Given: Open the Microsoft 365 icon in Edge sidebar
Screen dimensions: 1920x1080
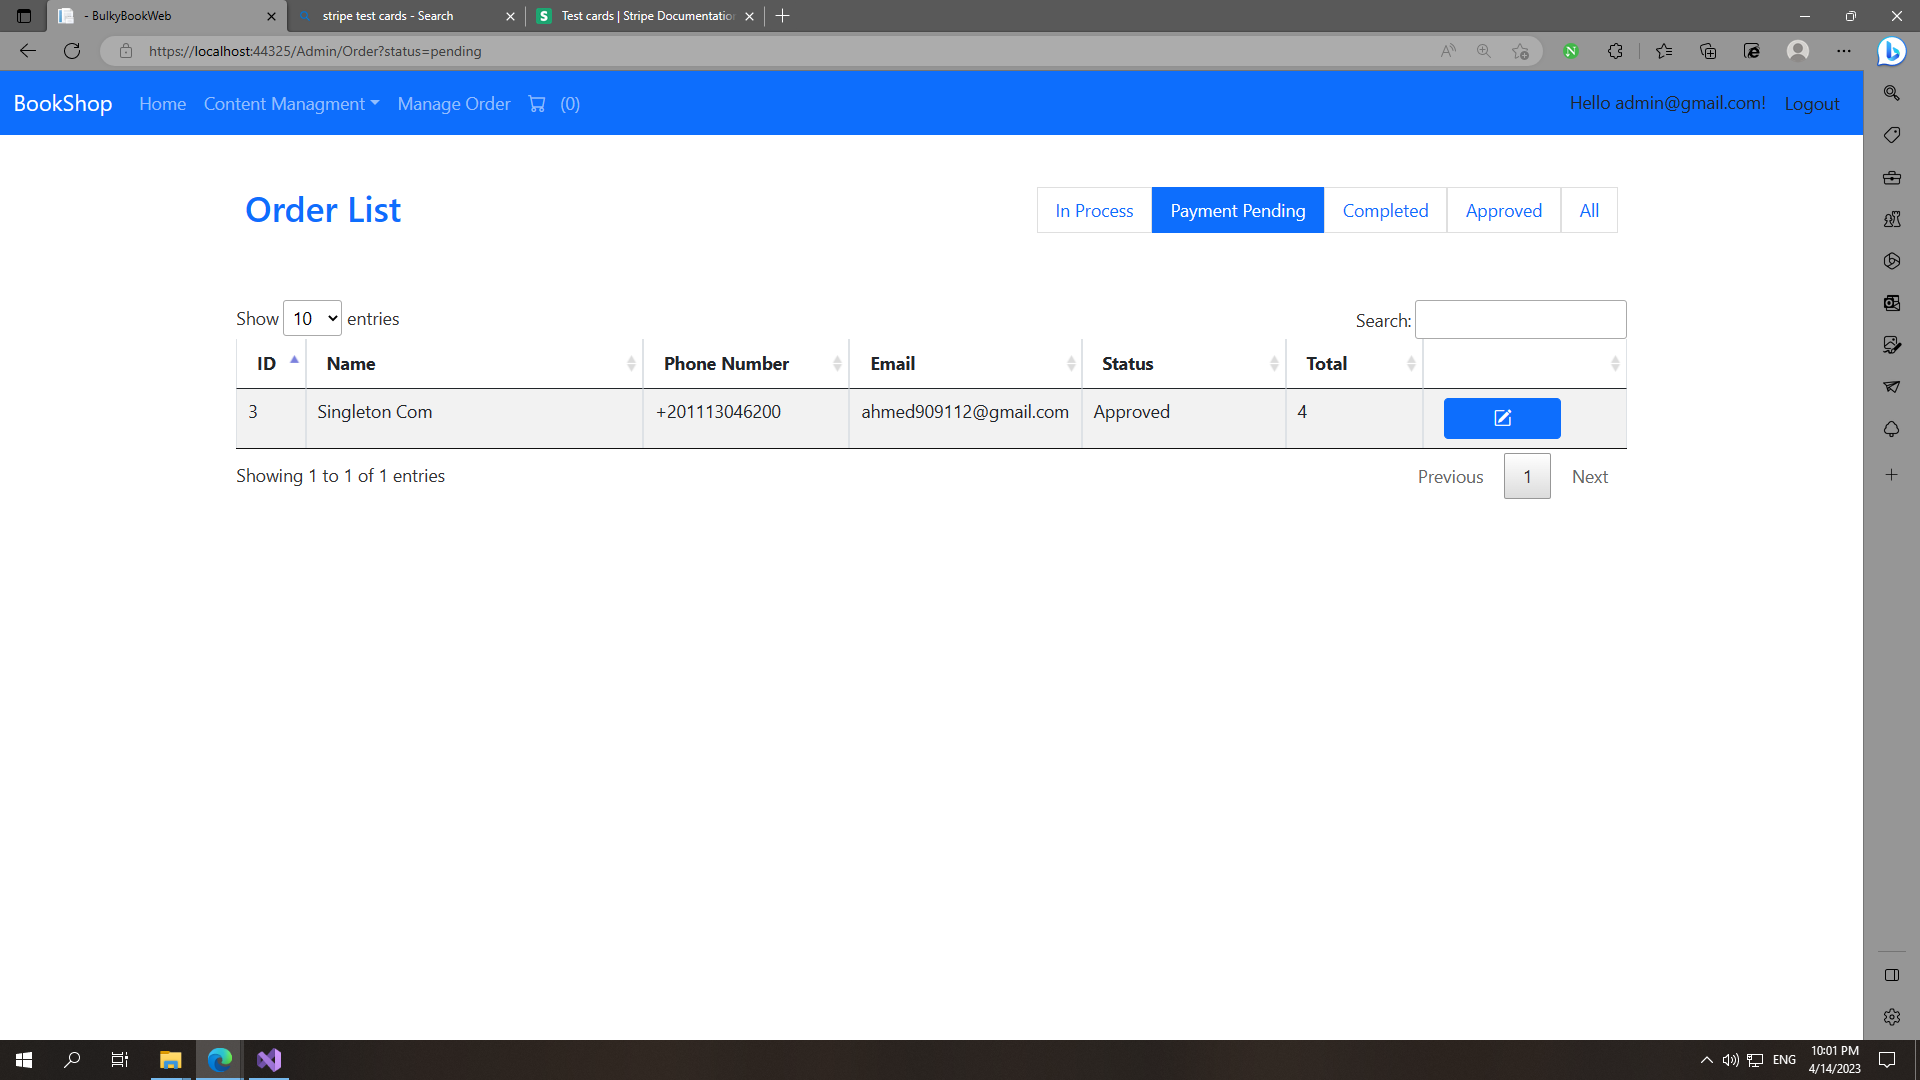Looking at the screenshot, I should (1892, 177).
